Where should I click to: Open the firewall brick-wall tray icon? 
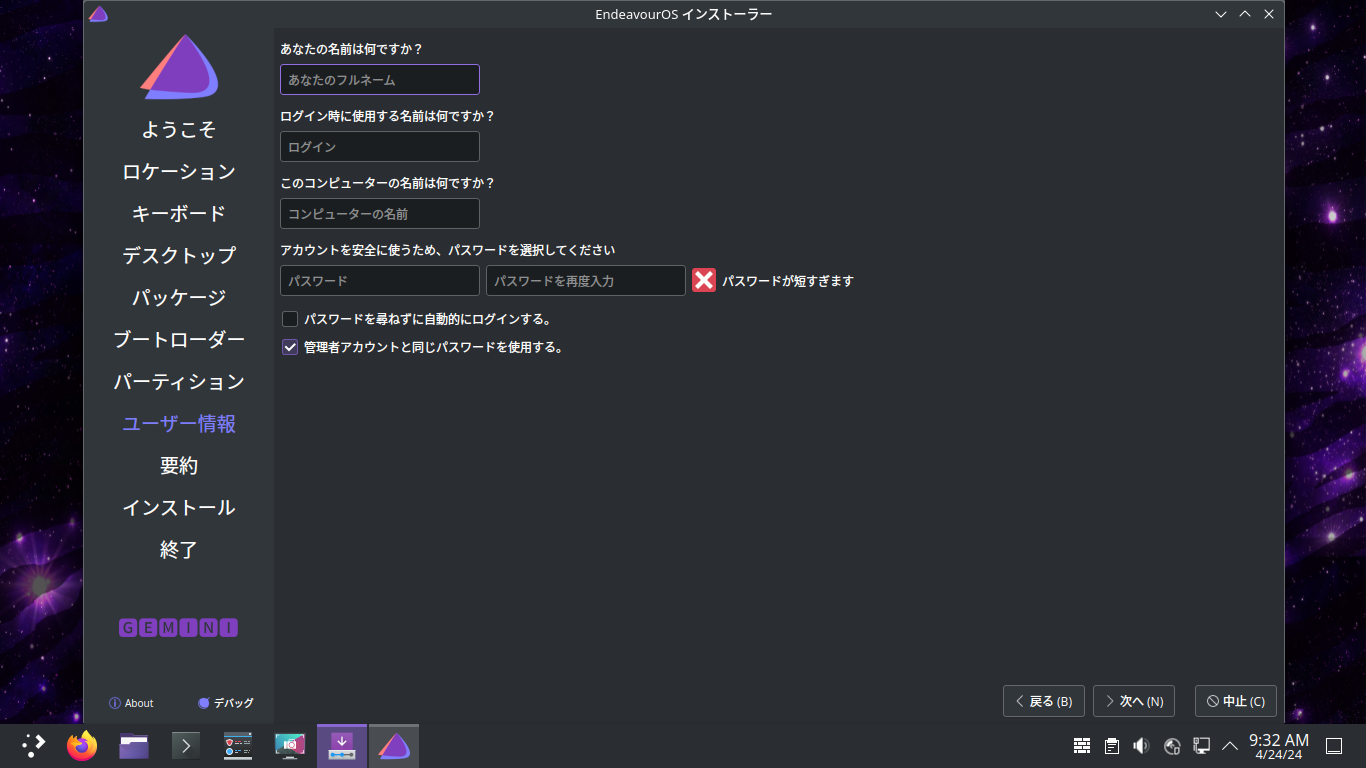(x=1082, y=745)
